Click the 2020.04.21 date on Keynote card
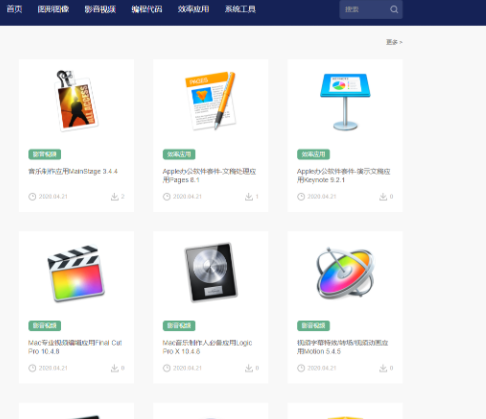The image size is (486, 419). (x=322, y=197)
